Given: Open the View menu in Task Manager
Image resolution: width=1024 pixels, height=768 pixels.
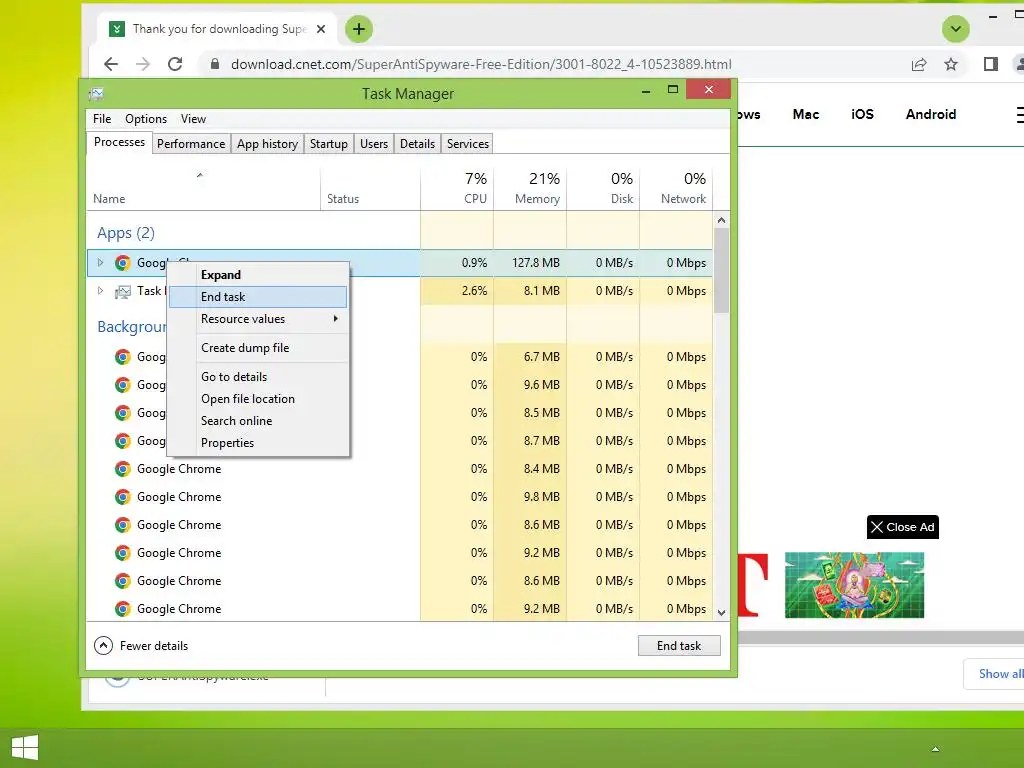Looking at the screenshot, I should pyautogui.click(x=193, y=119).
